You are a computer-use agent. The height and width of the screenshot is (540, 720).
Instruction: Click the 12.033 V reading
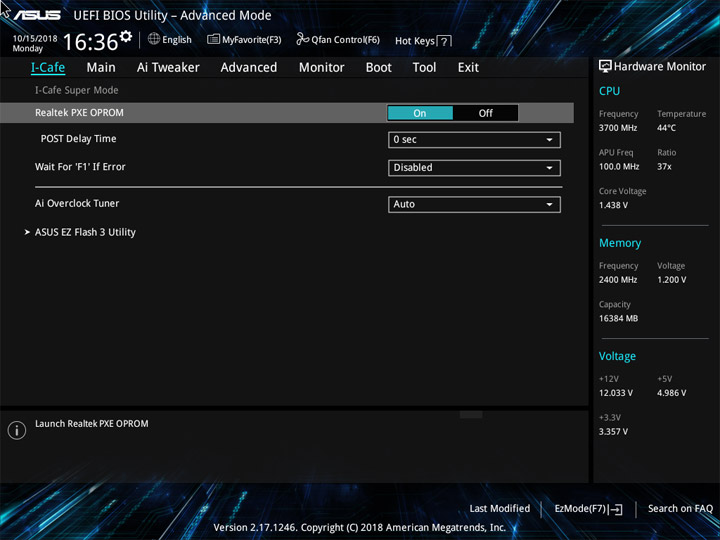coord(616,393)
